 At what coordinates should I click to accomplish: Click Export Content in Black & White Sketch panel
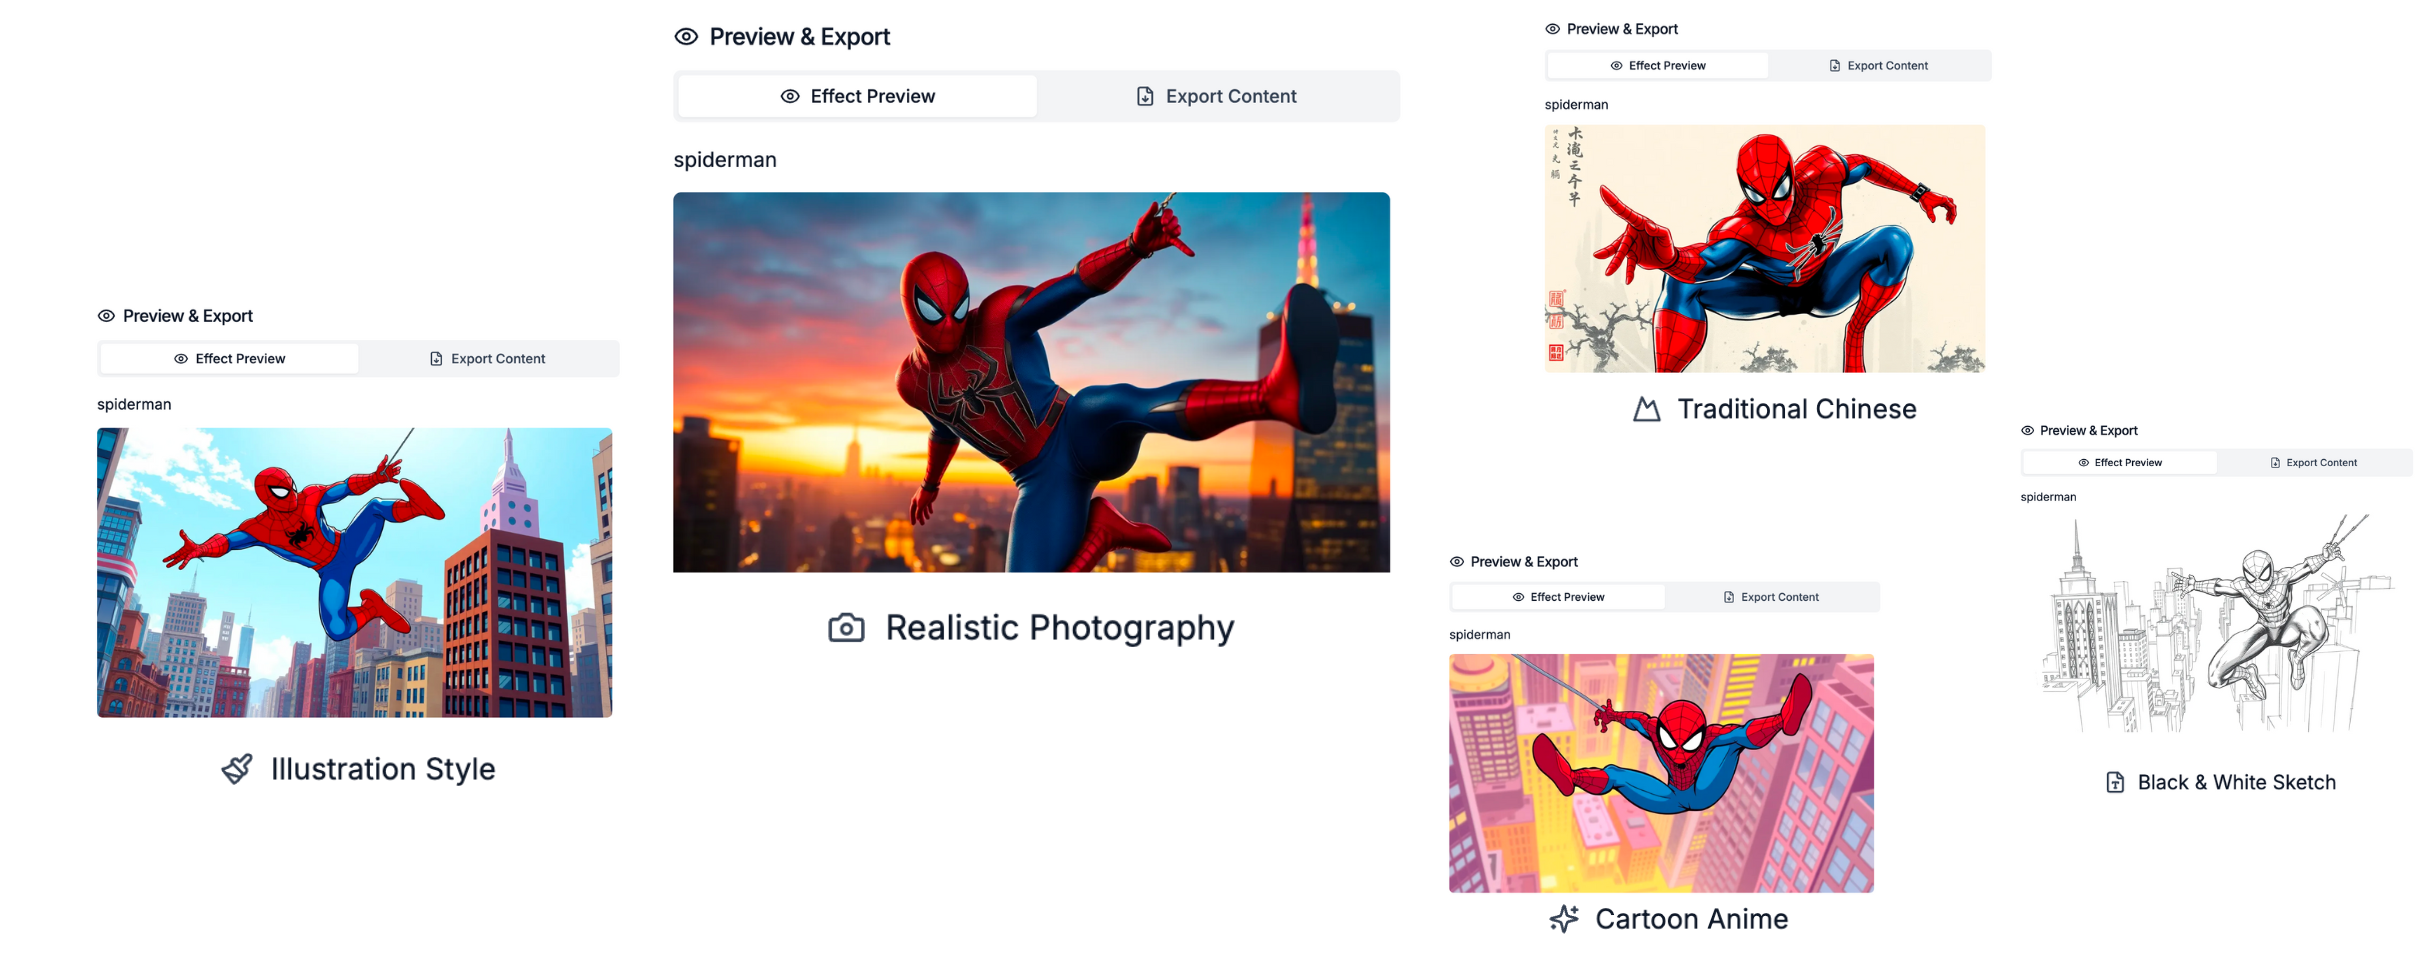click(2313, 463)
